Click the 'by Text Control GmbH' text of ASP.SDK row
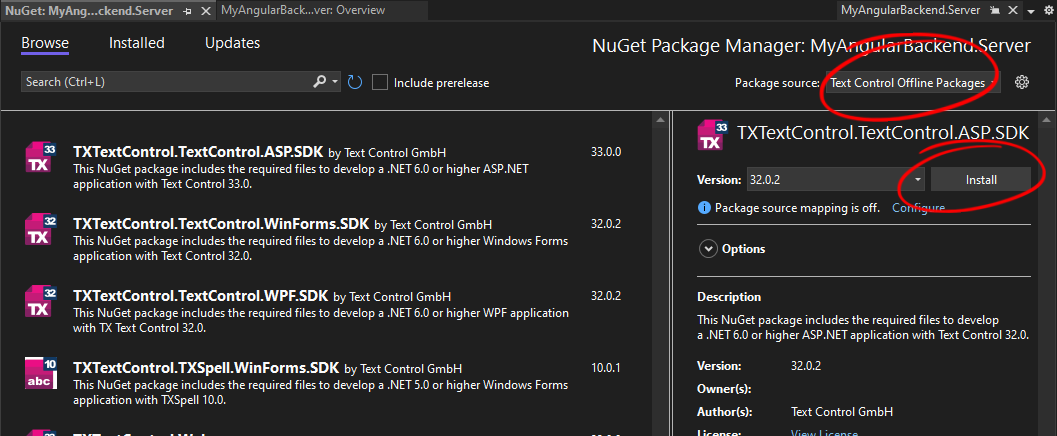1057x436 pixels. [387, 152]
